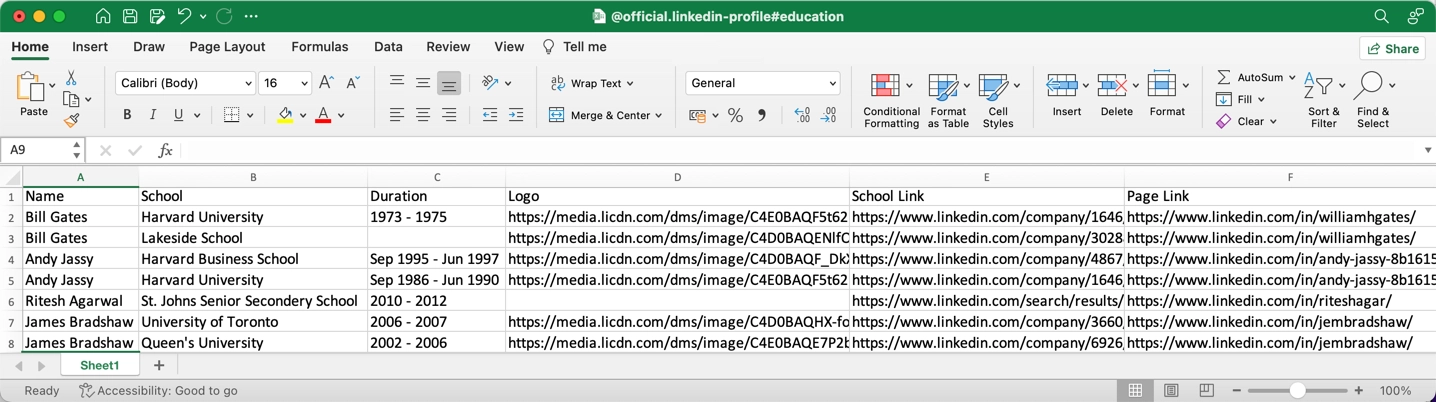Screen dimensions: 1436x402
Task: Adjust the zoom slider handle
Action: pos(1297,390)
